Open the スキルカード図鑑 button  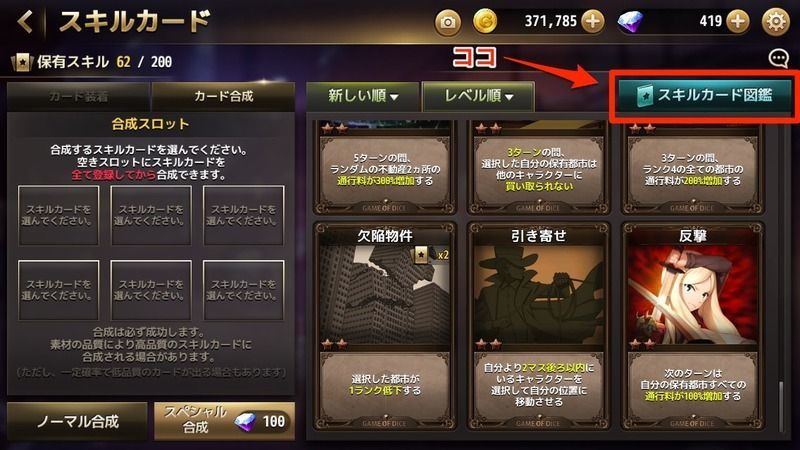(704, 95)
